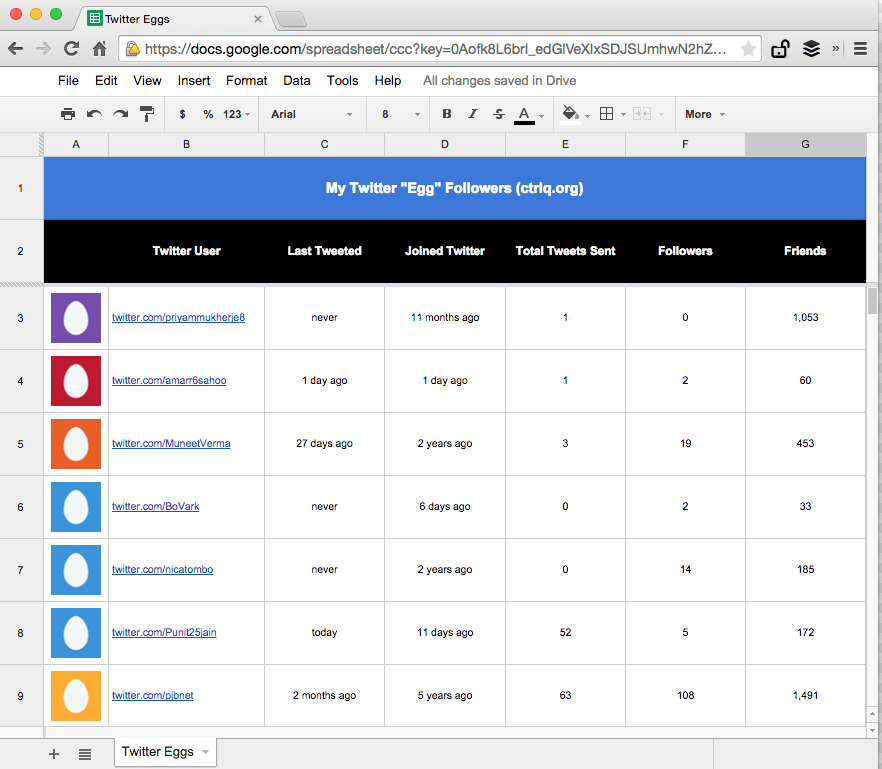
Task: Open the text color dropdown arrow
Action: [x=542, y=115]
